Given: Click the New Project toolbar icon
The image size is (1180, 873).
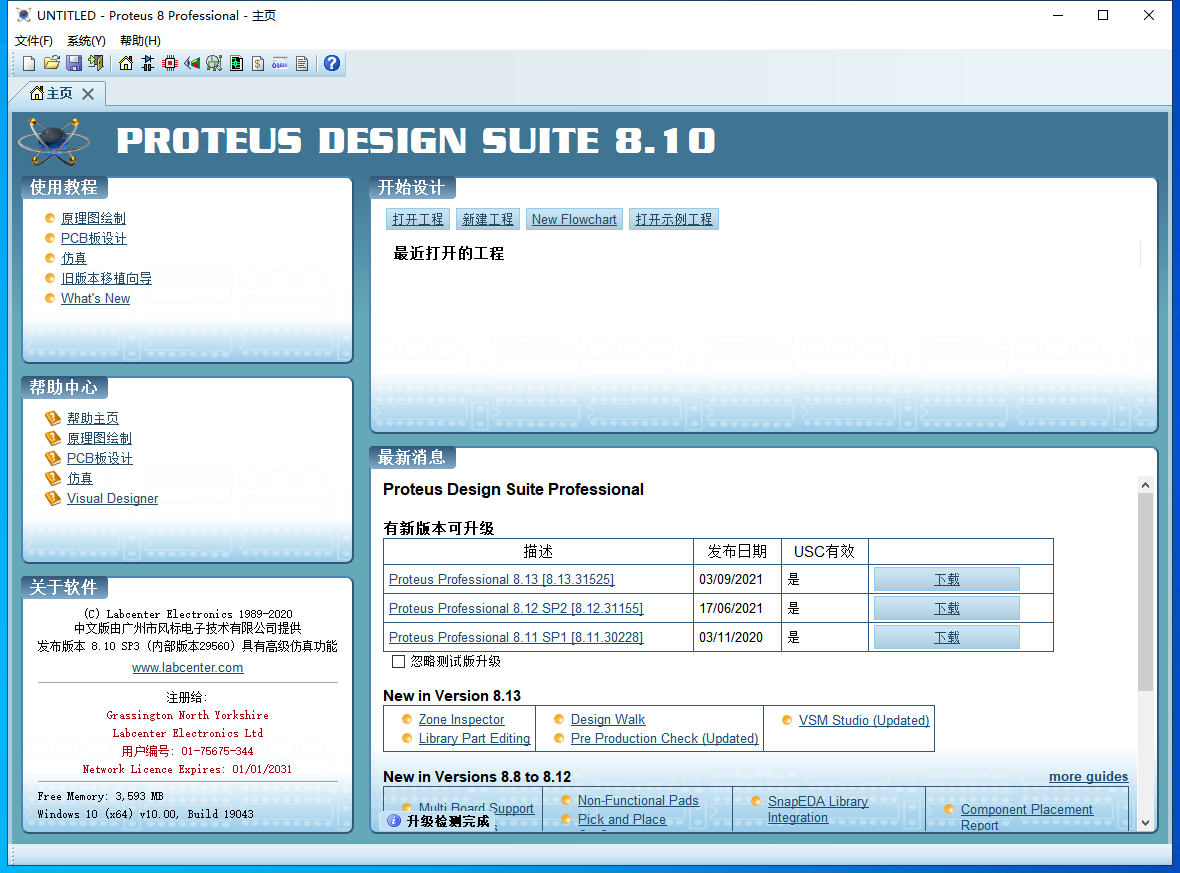Looking at the screenshot, I should tap(29, 64).
